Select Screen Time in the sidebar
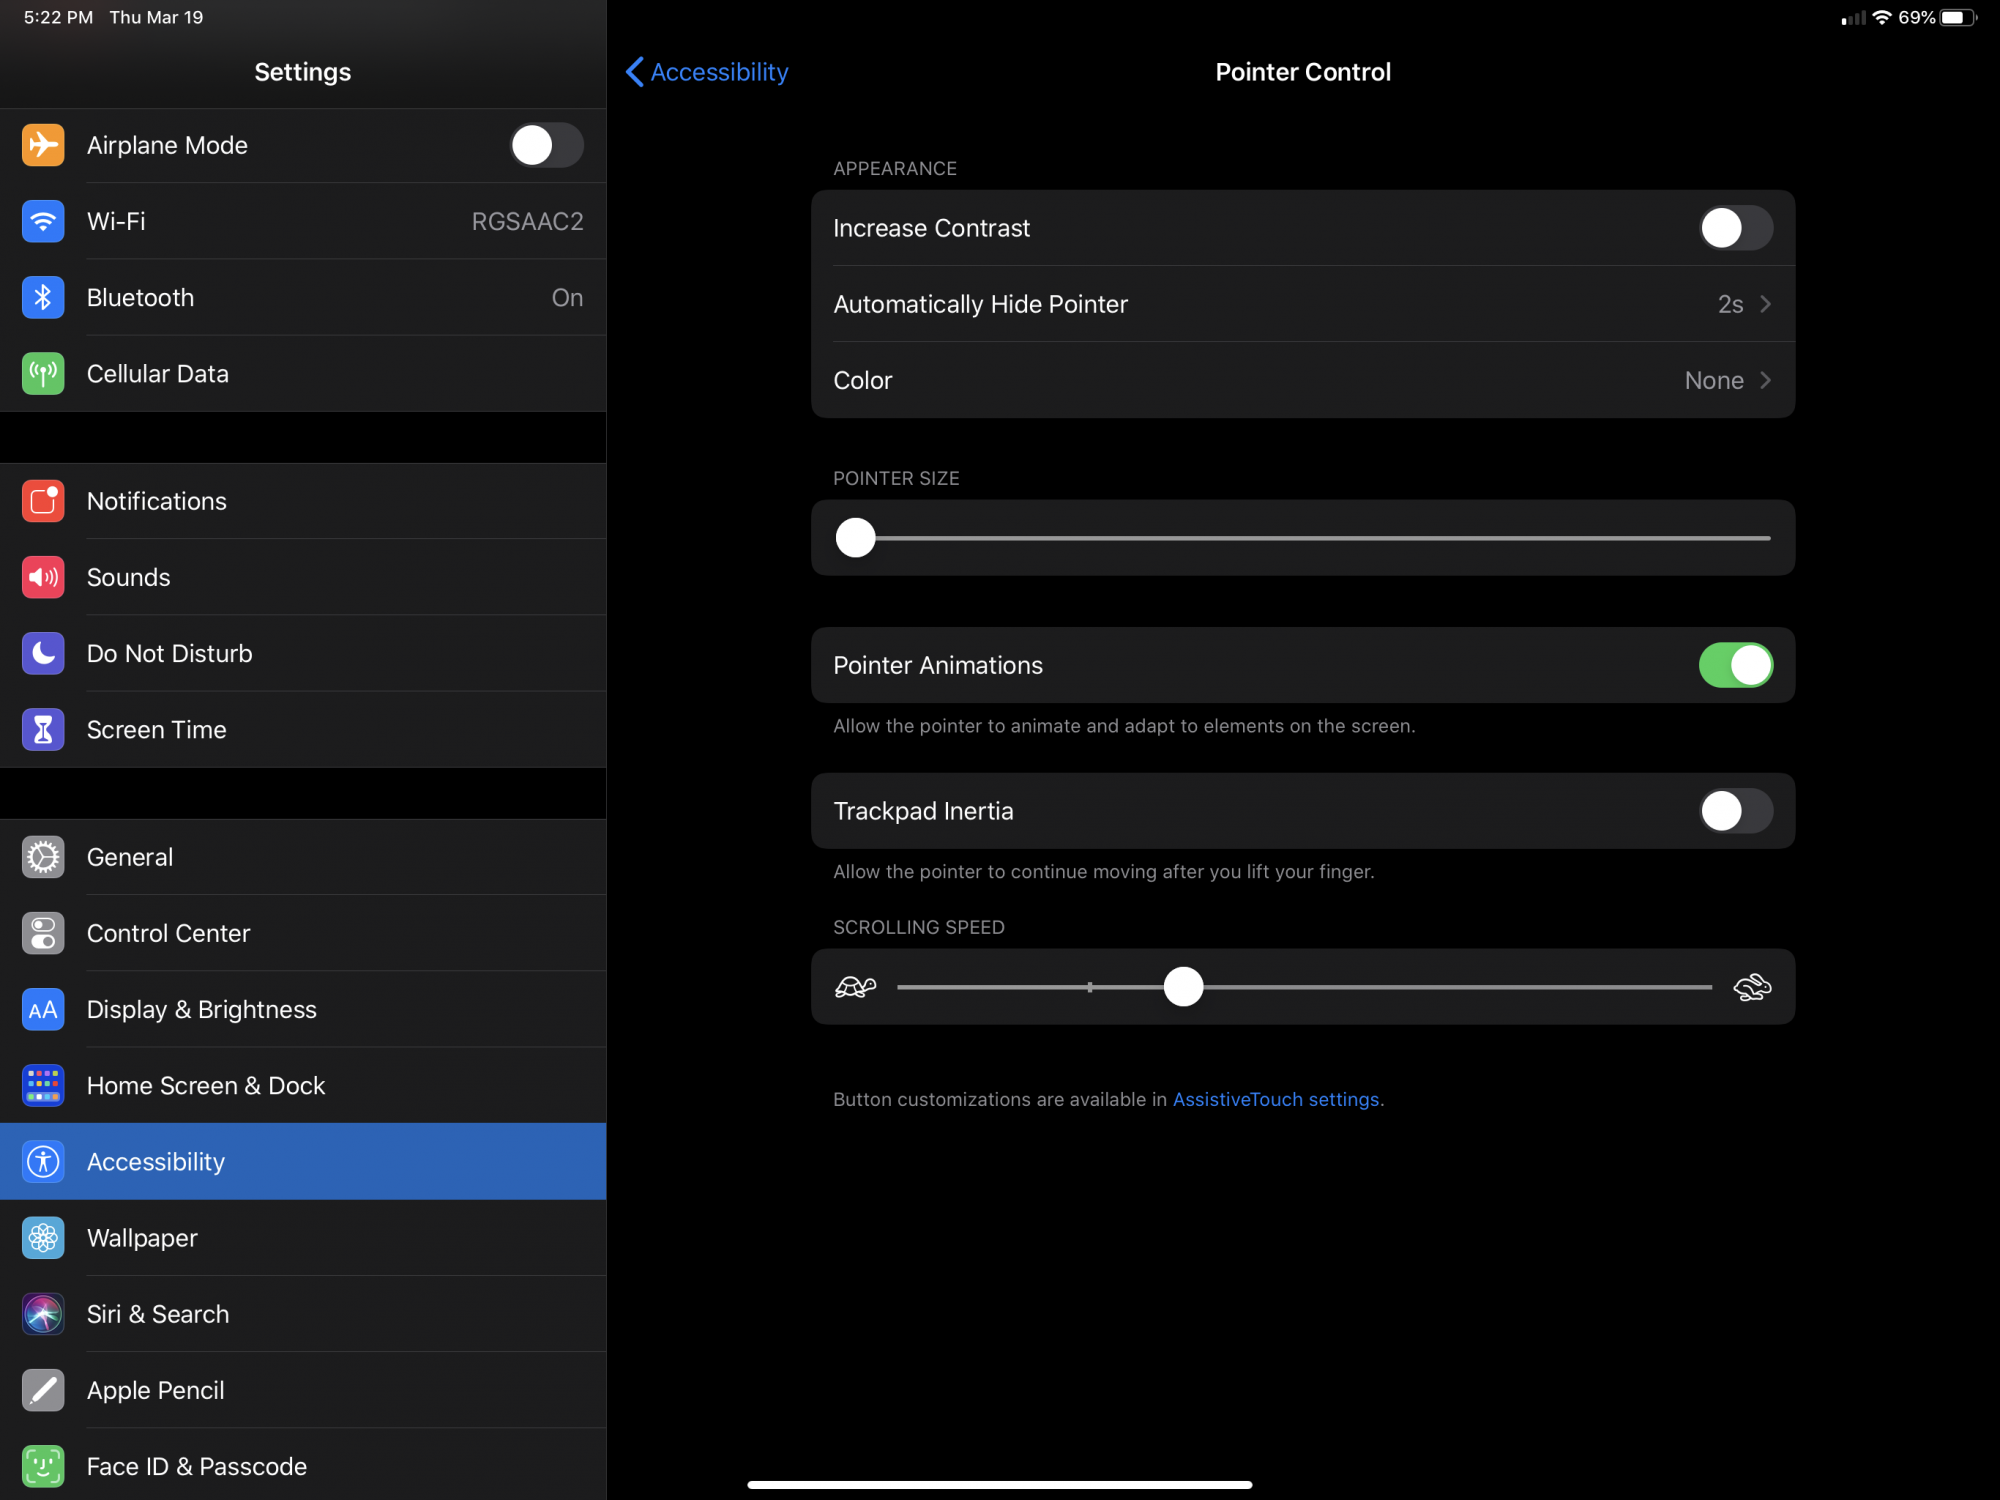Image resolution: width=2000 pixels, height=1500 pixels. click(x=303, y=729)
